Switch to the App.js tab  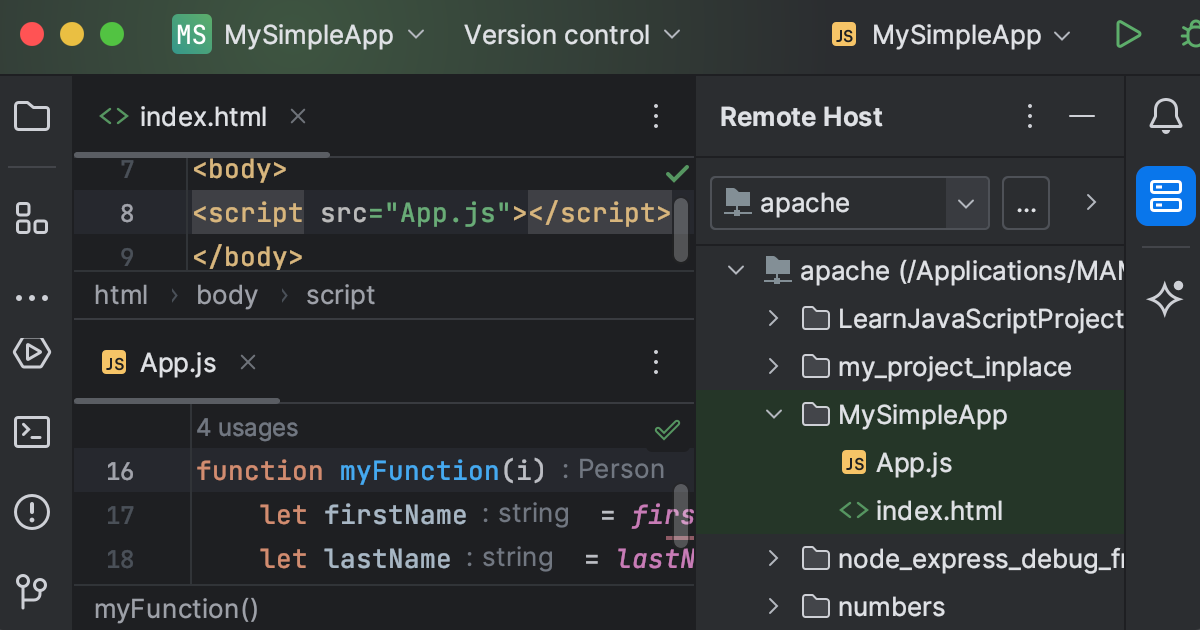coord(176,363)
